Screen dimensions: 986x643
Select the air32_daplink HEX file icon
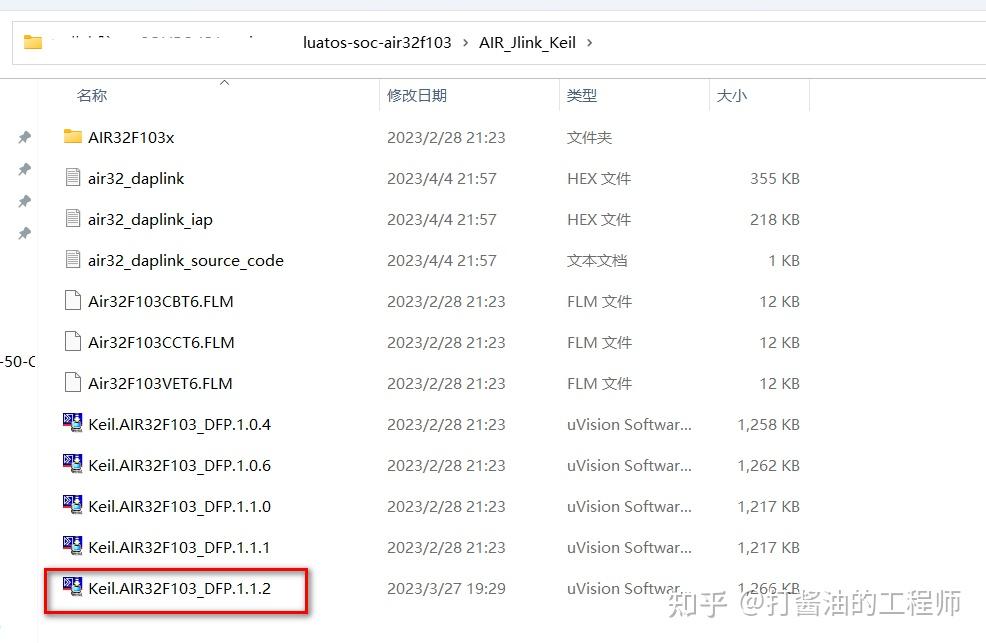click(73, 177)
